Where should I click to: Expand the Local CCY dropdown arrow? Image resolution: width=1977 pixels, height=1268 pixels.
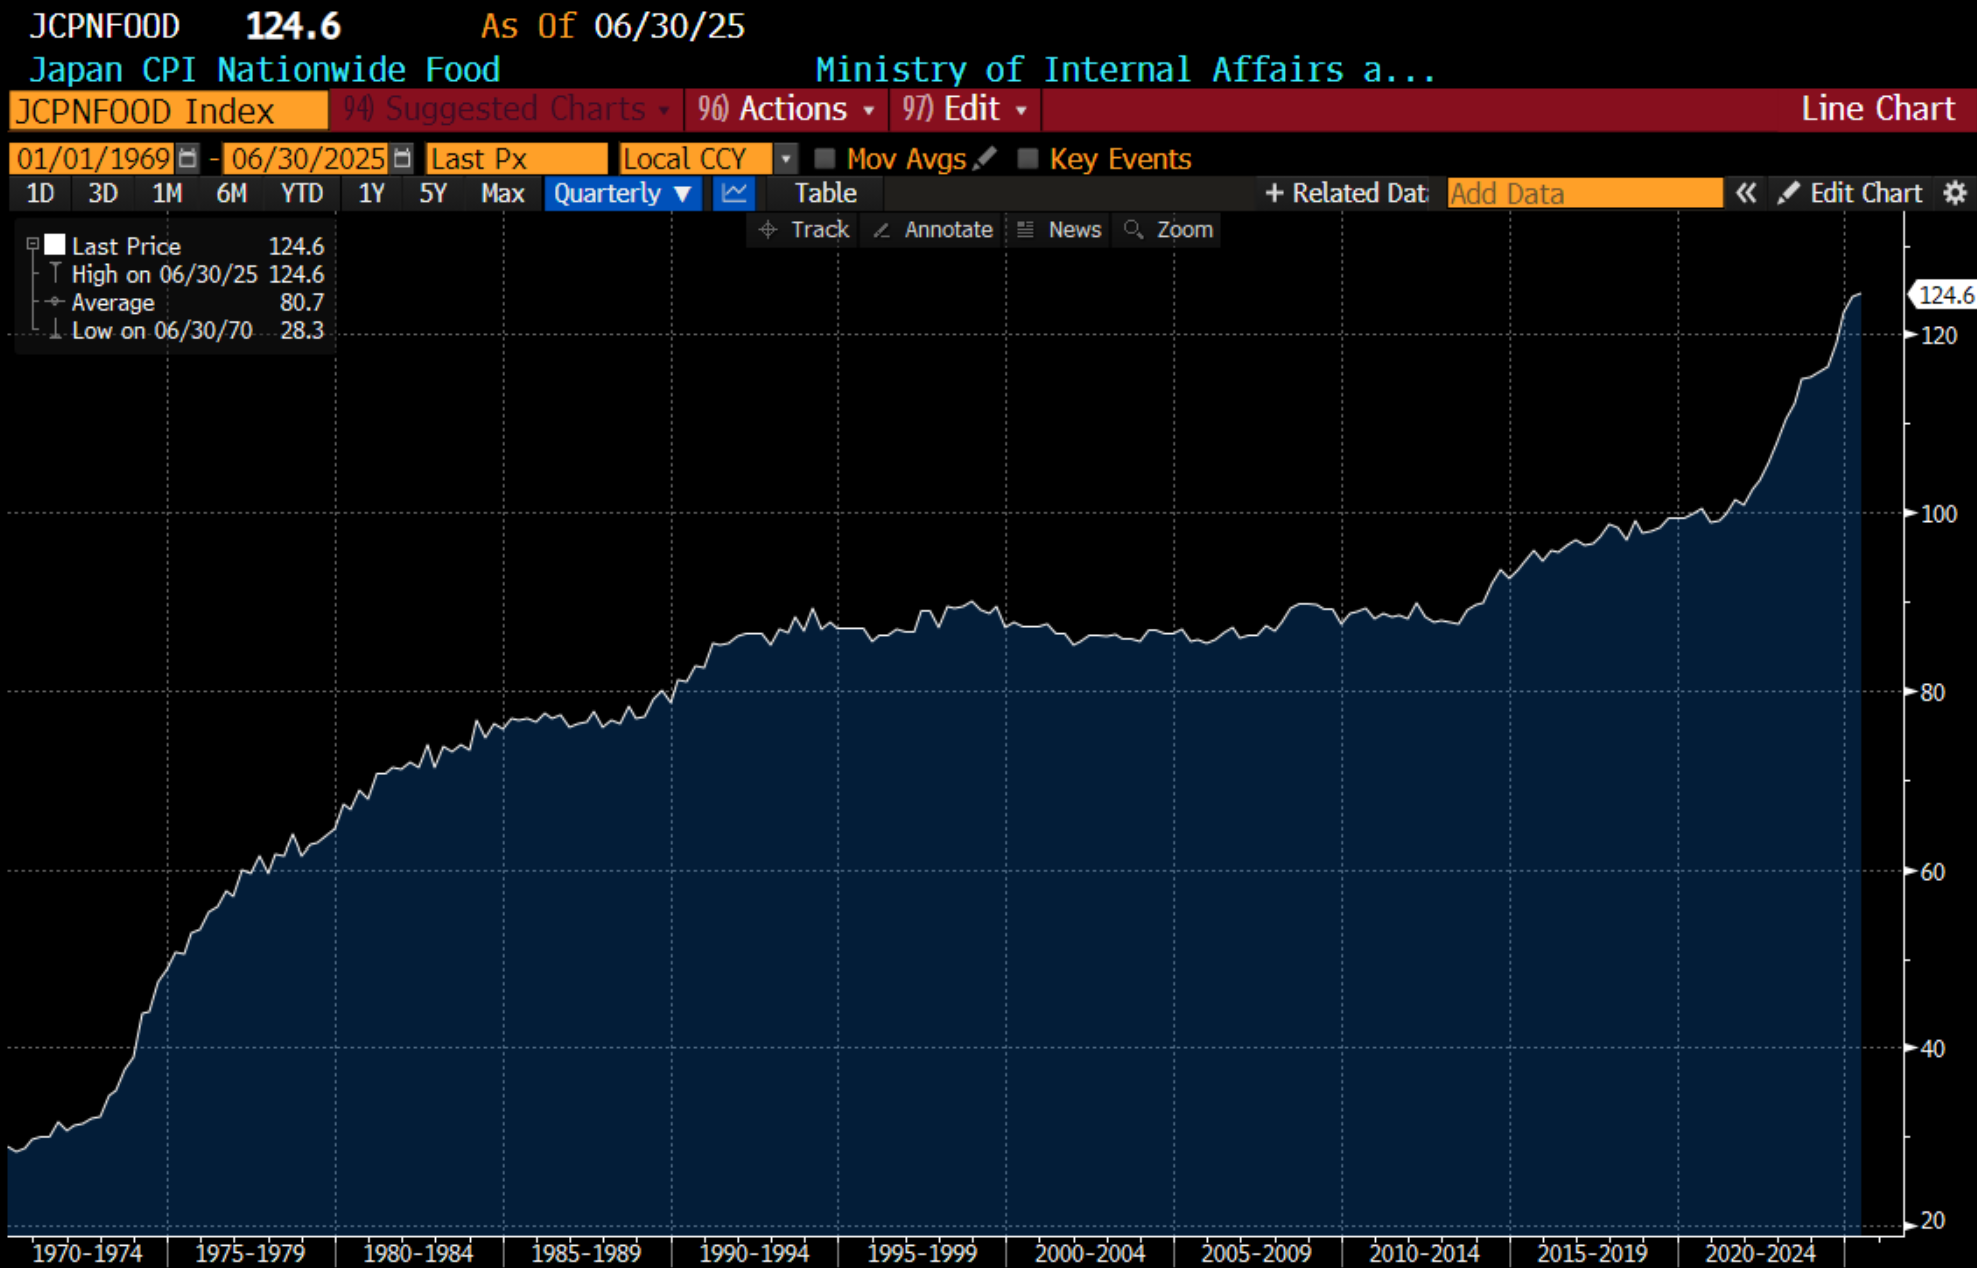click(x=786, y=158)
